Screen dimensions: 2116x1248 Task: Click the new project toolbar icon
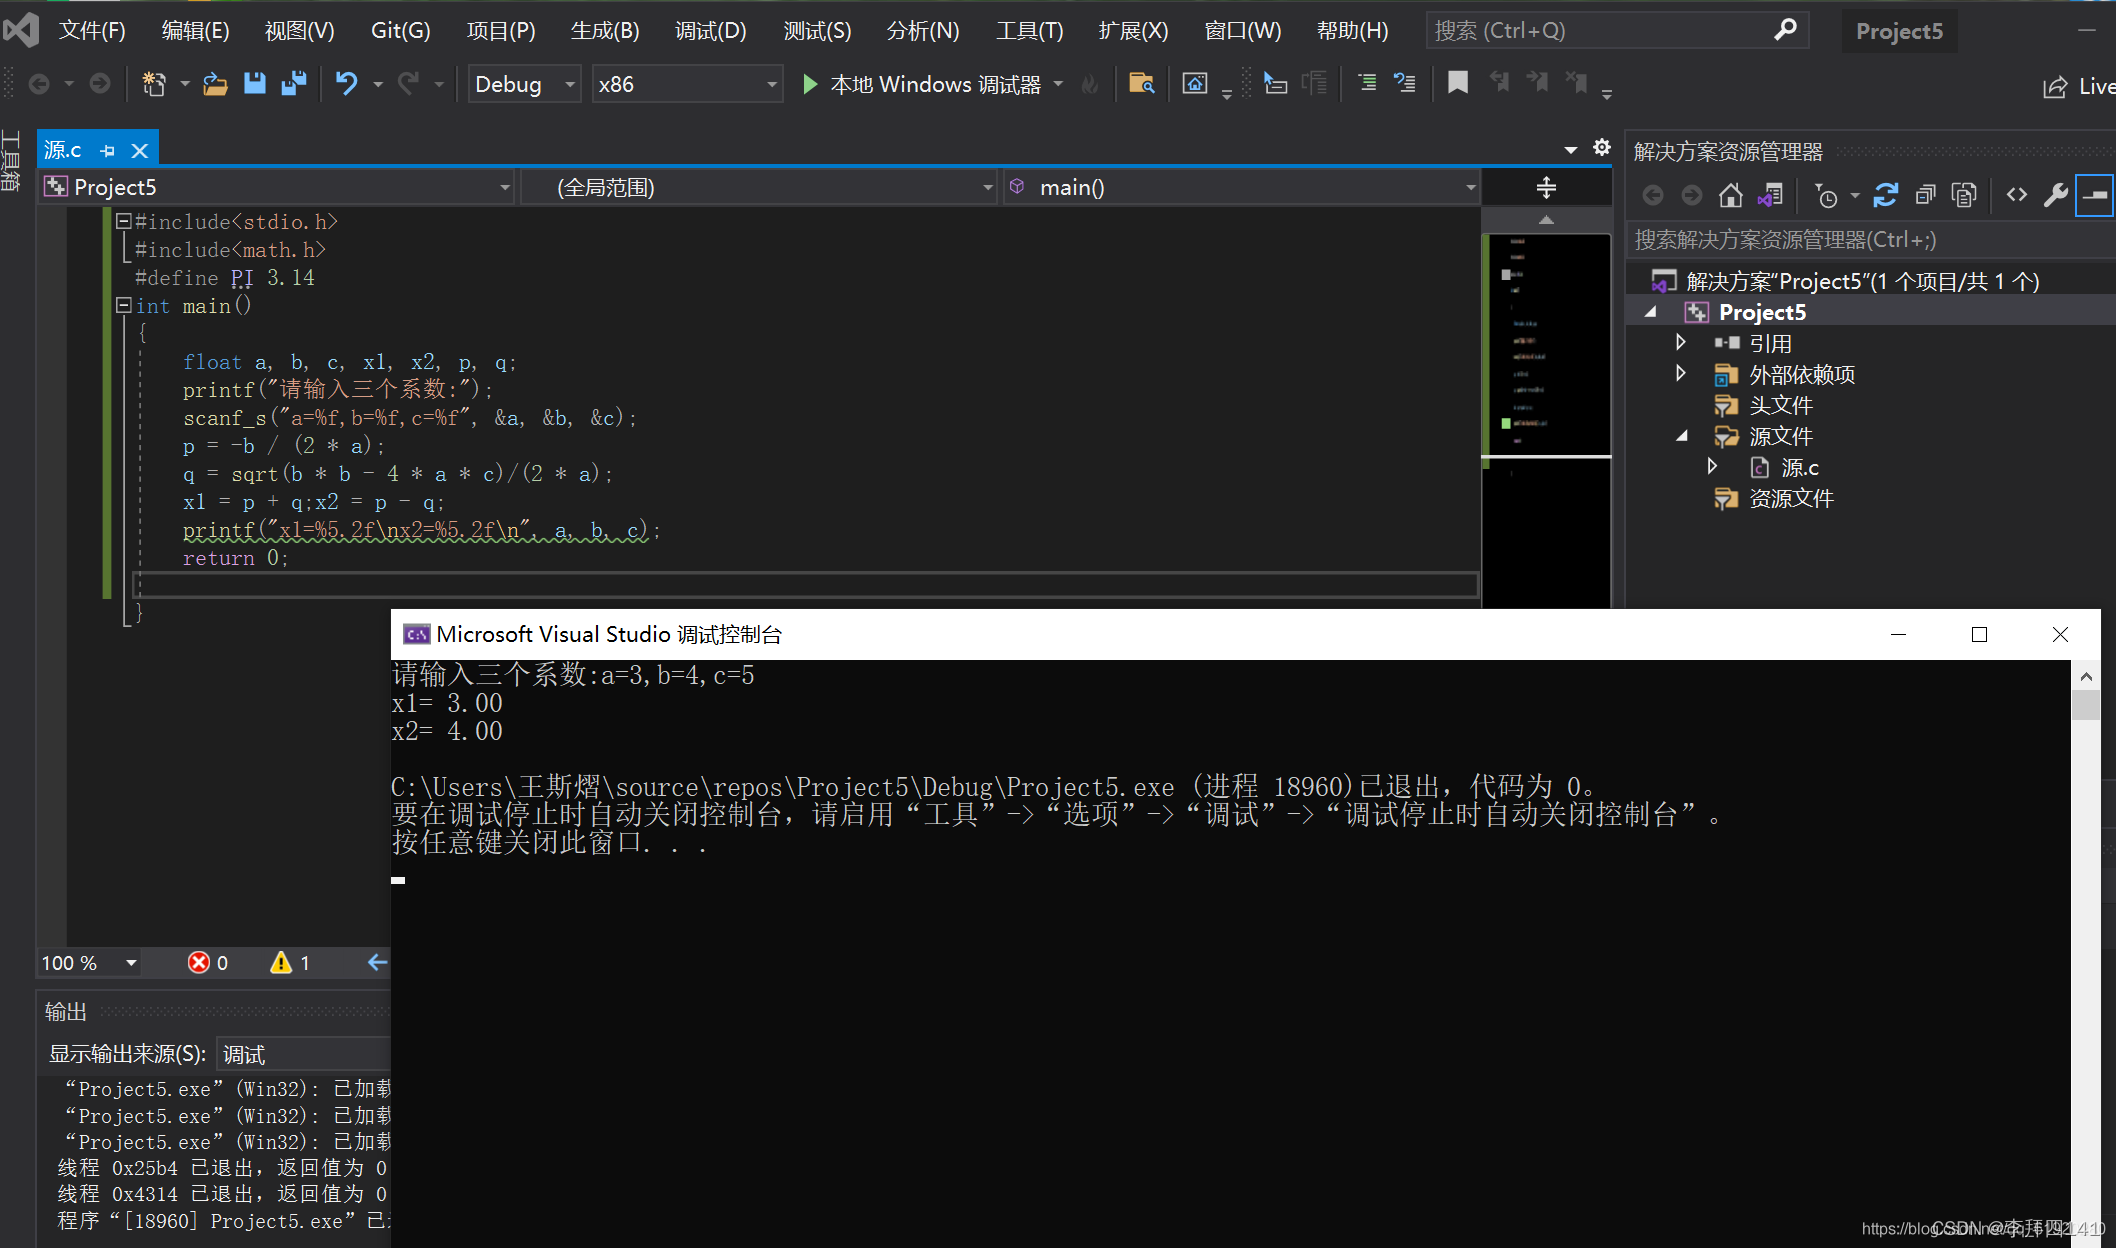[154, 84]
